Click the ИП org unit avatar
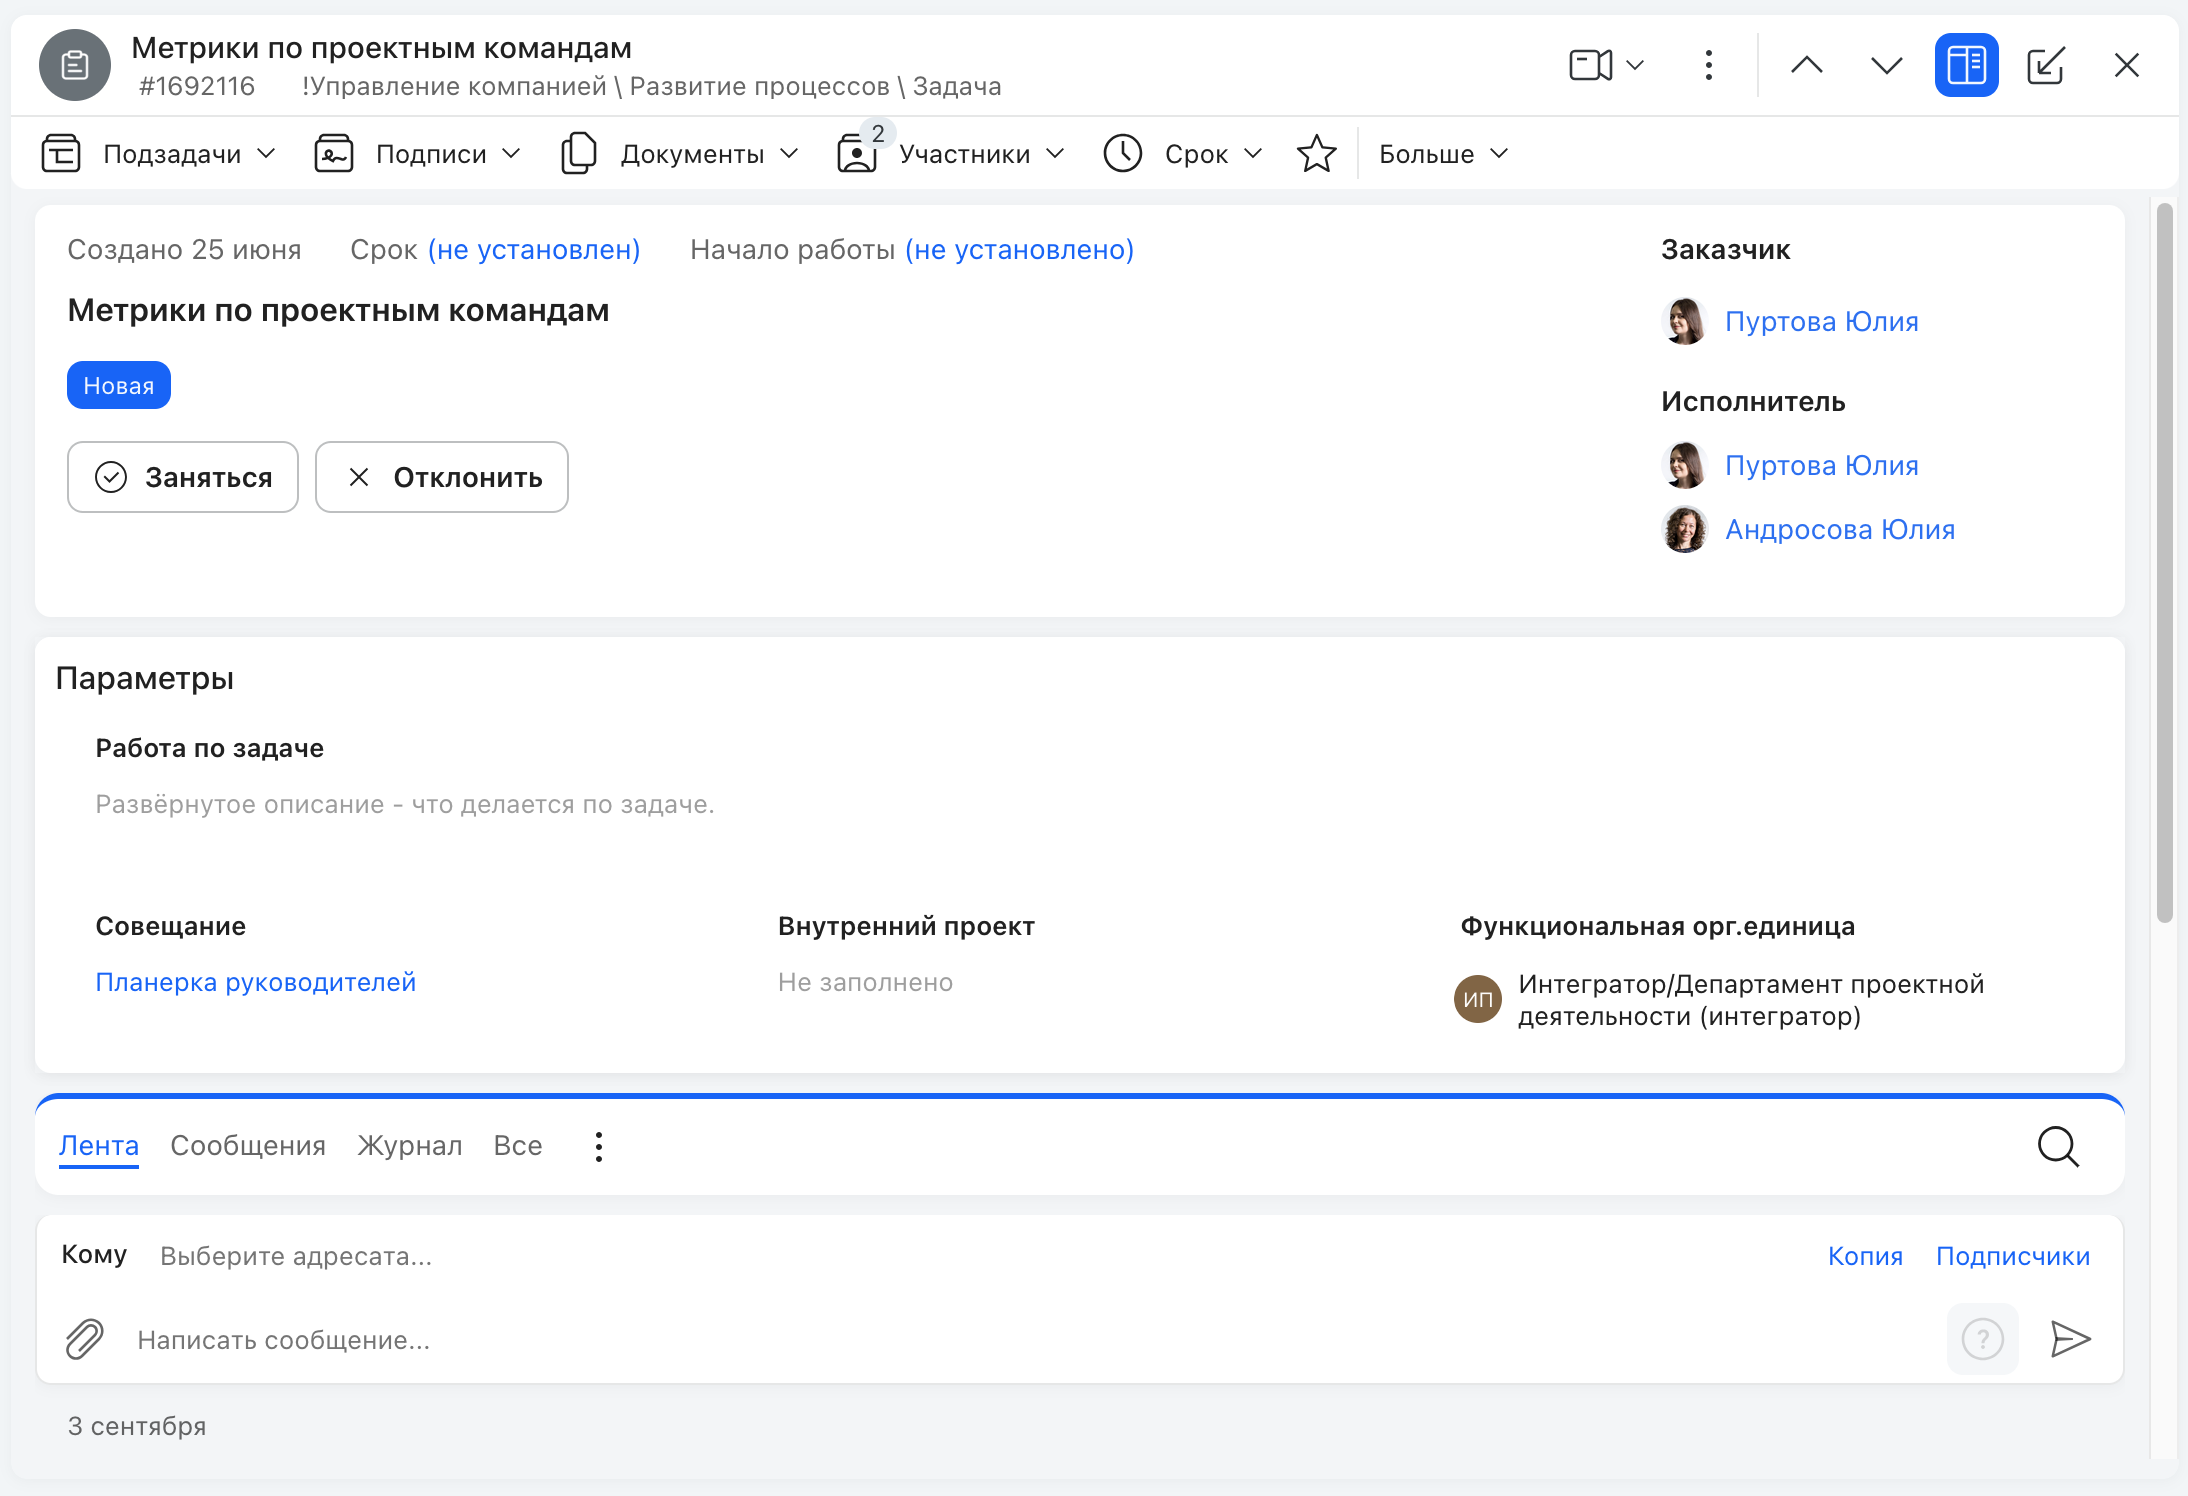 tap(1478, 1000)
